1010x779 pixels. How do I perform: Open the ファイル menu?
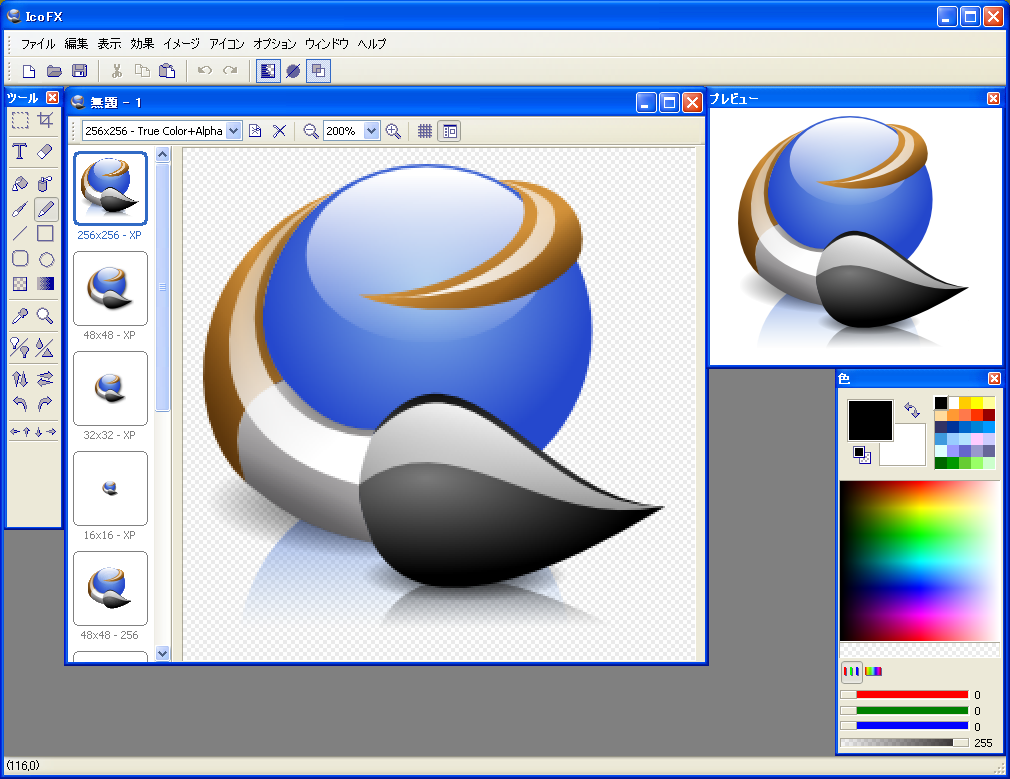(38, 44)
